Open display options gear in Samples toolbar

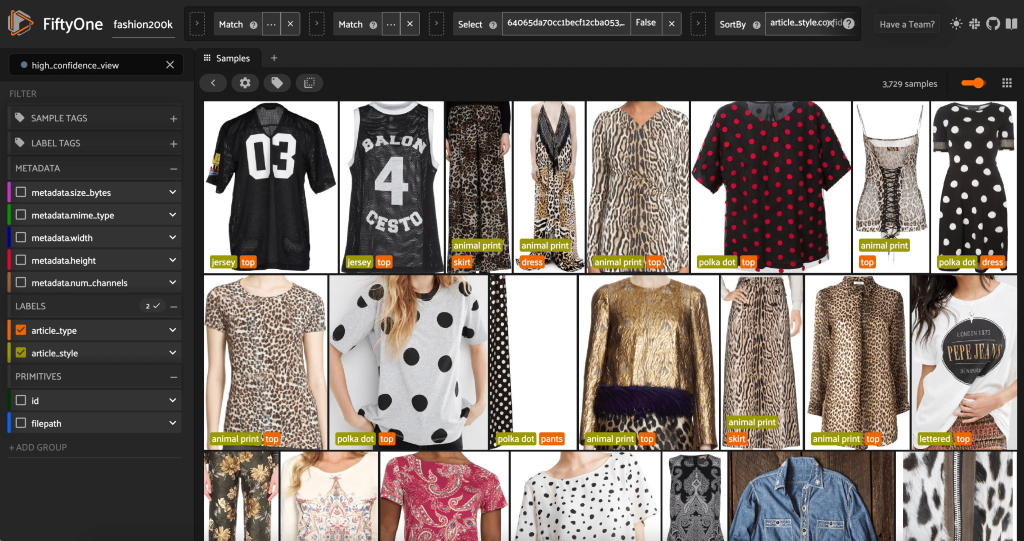245,83
